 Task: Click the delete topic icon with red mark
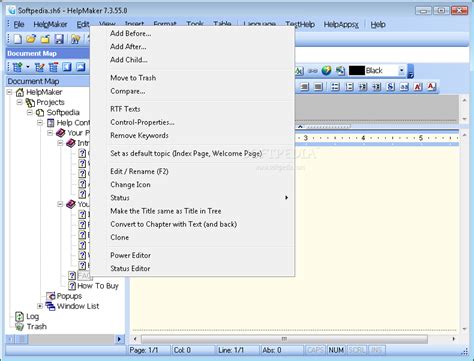(53, 67)
